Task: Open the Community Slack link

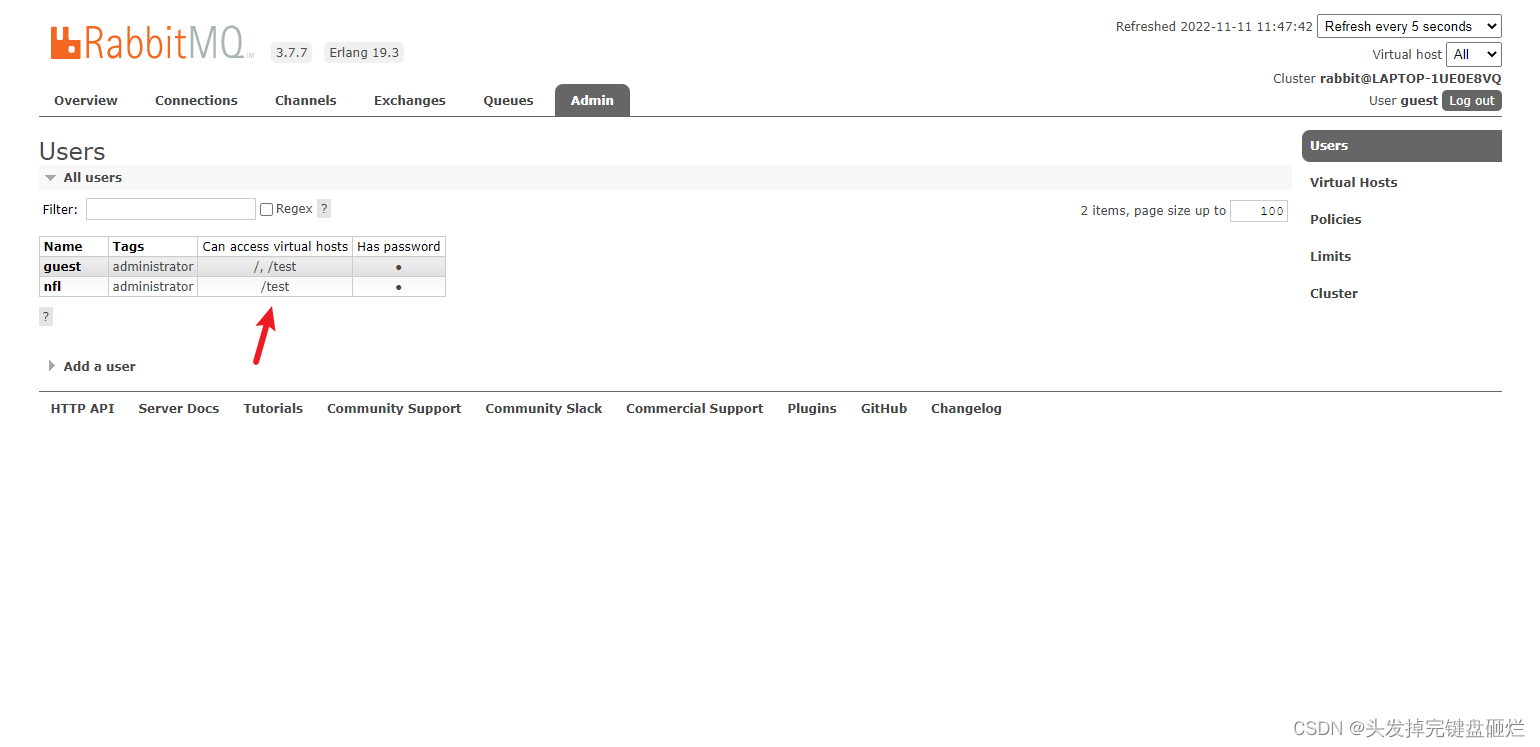Action: point(544,408)
